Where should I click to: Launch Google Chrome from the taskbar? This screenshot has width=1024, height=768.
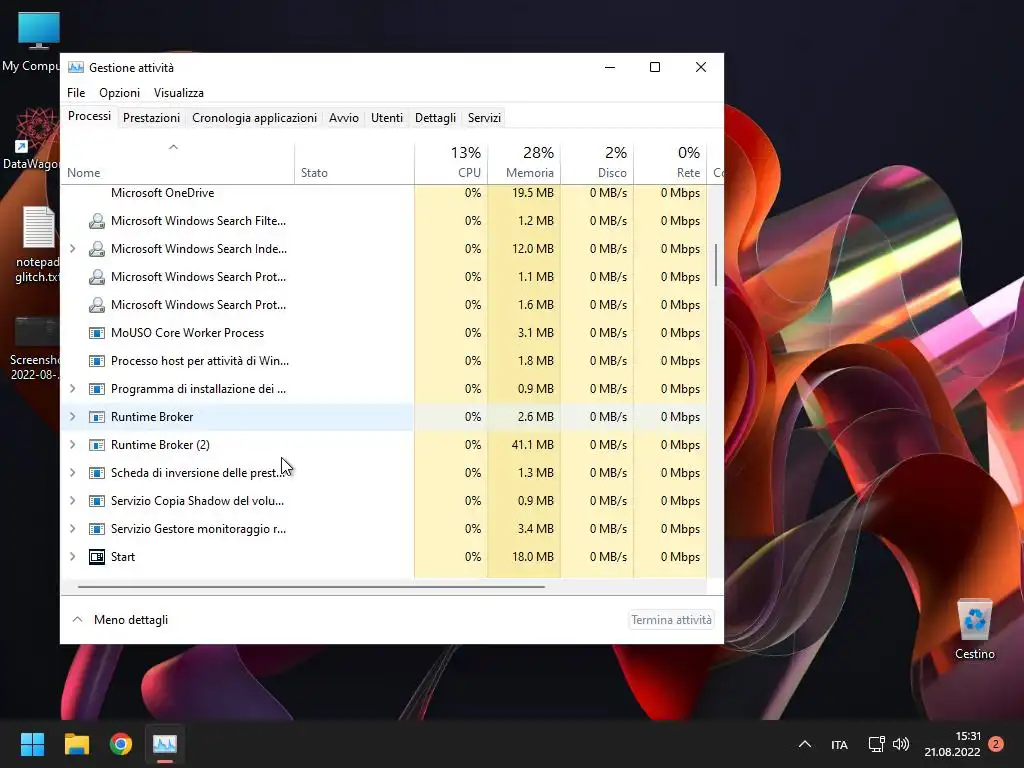[121, 744]
